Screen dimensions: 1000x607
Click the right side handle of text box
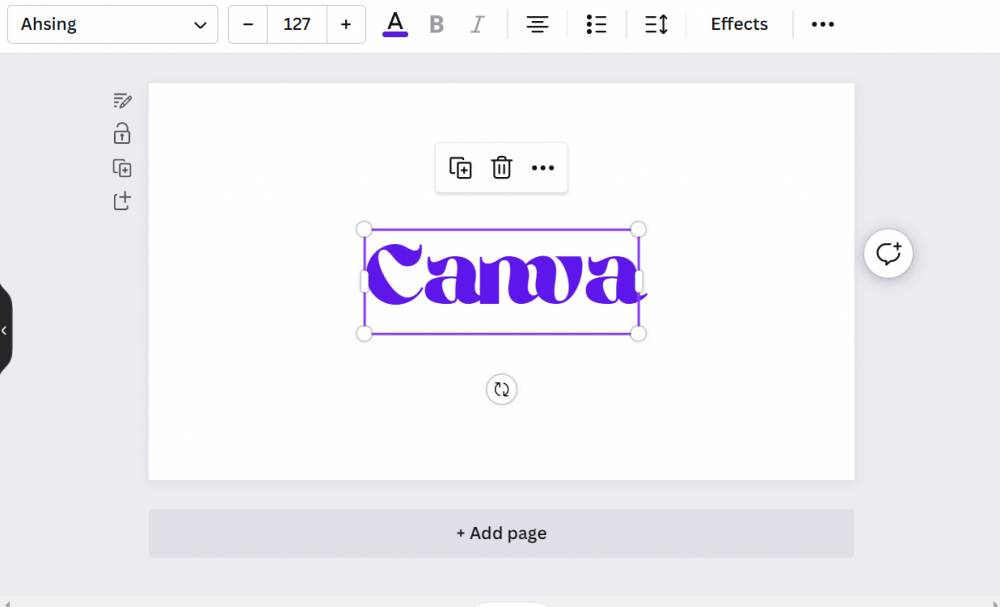coord(639,281)
